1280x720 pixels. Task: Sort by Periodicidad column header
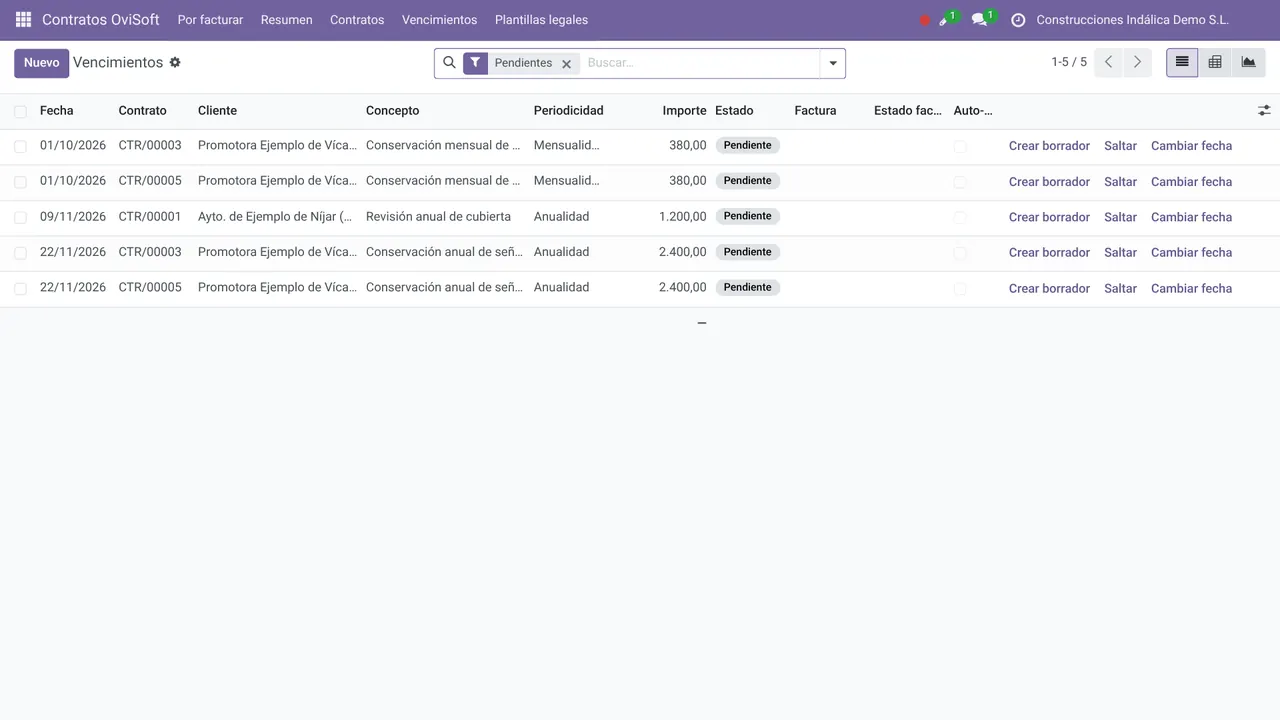tap(568, 110)
